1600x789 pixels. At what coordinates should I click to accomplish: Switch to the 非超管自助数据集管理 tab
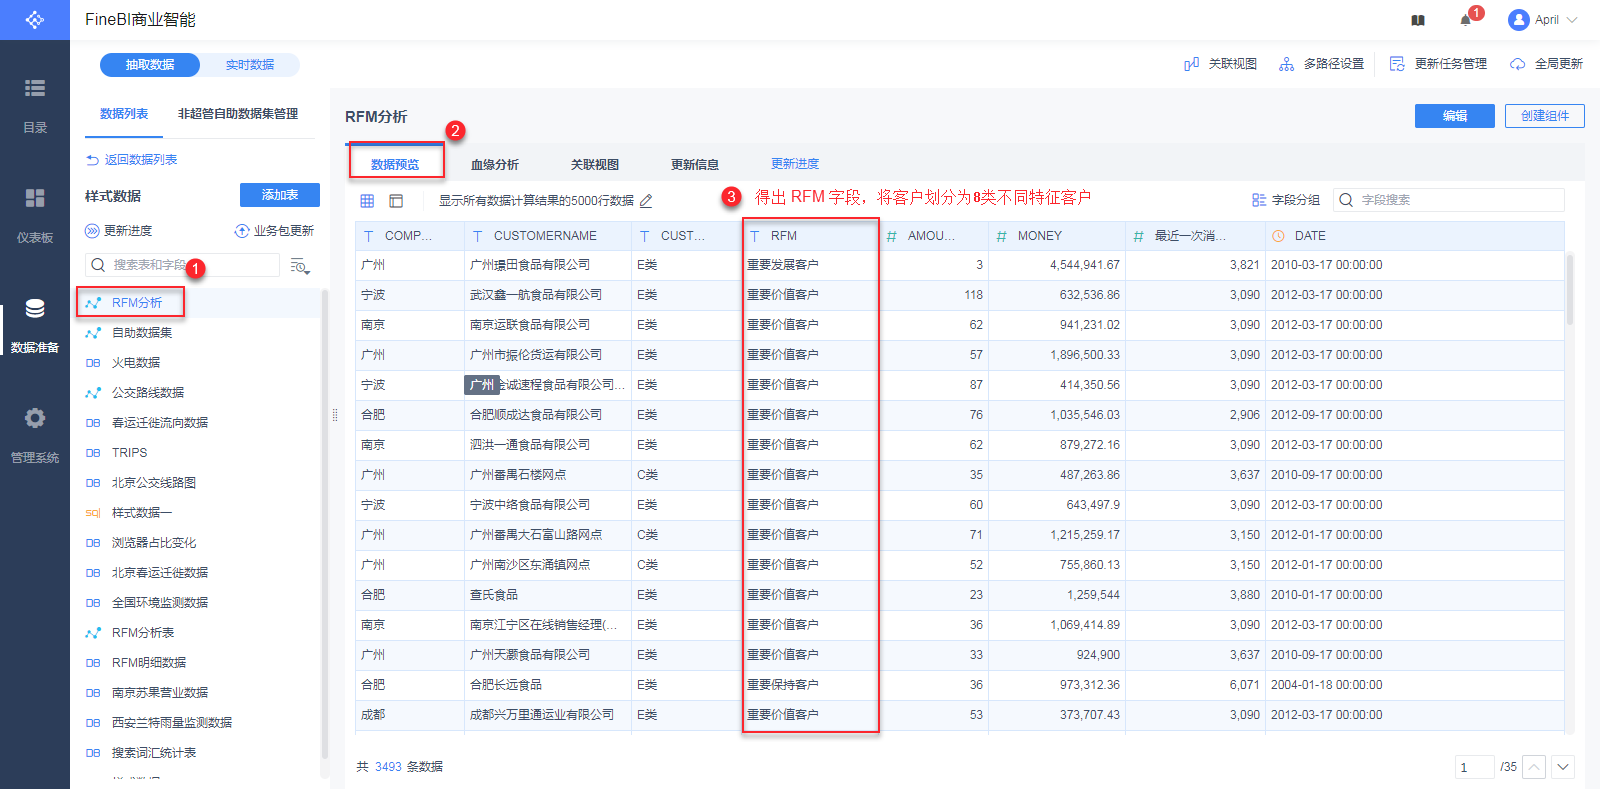pyautogui.click(x=238, y=114)
